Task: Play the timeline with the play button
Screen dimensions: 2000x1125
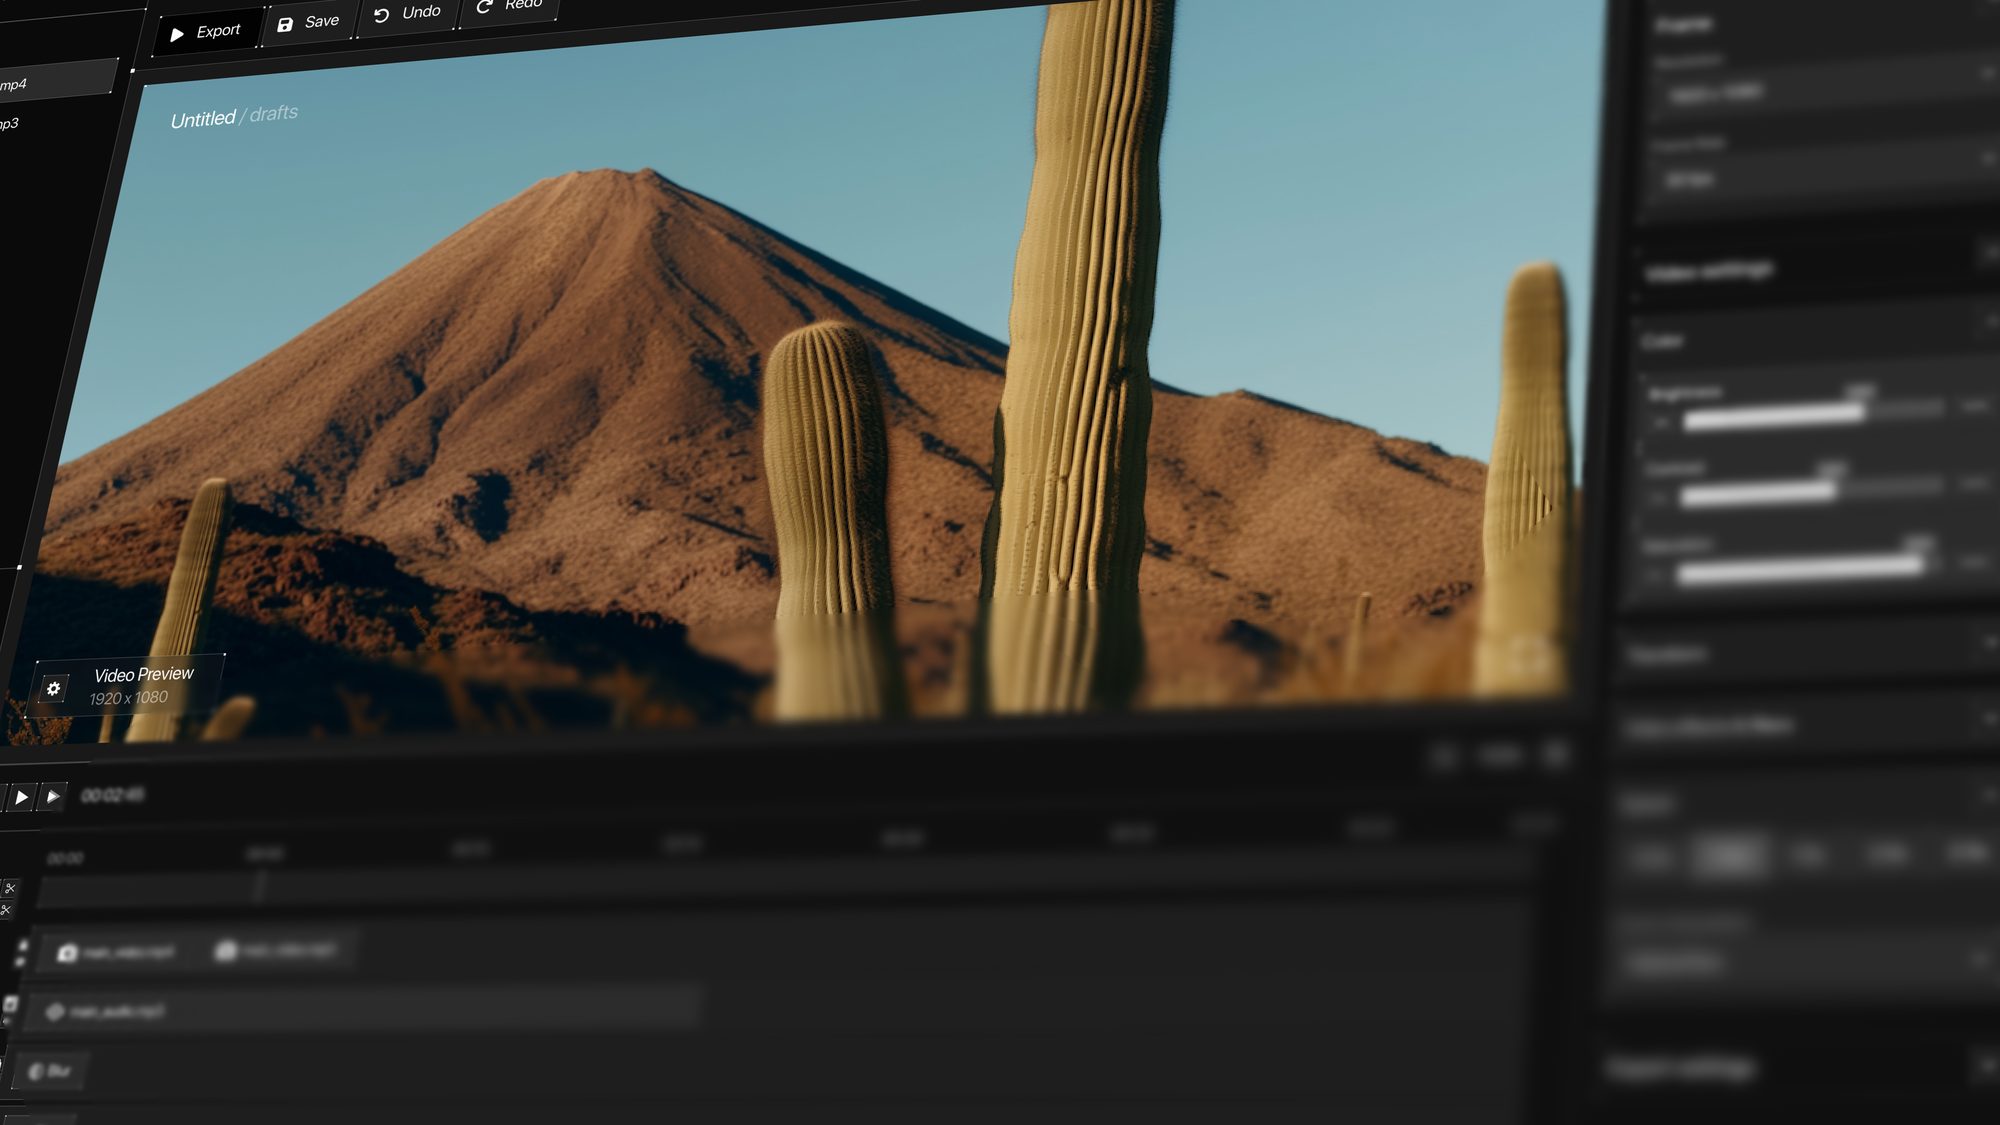Action: [x=21, y=797]
